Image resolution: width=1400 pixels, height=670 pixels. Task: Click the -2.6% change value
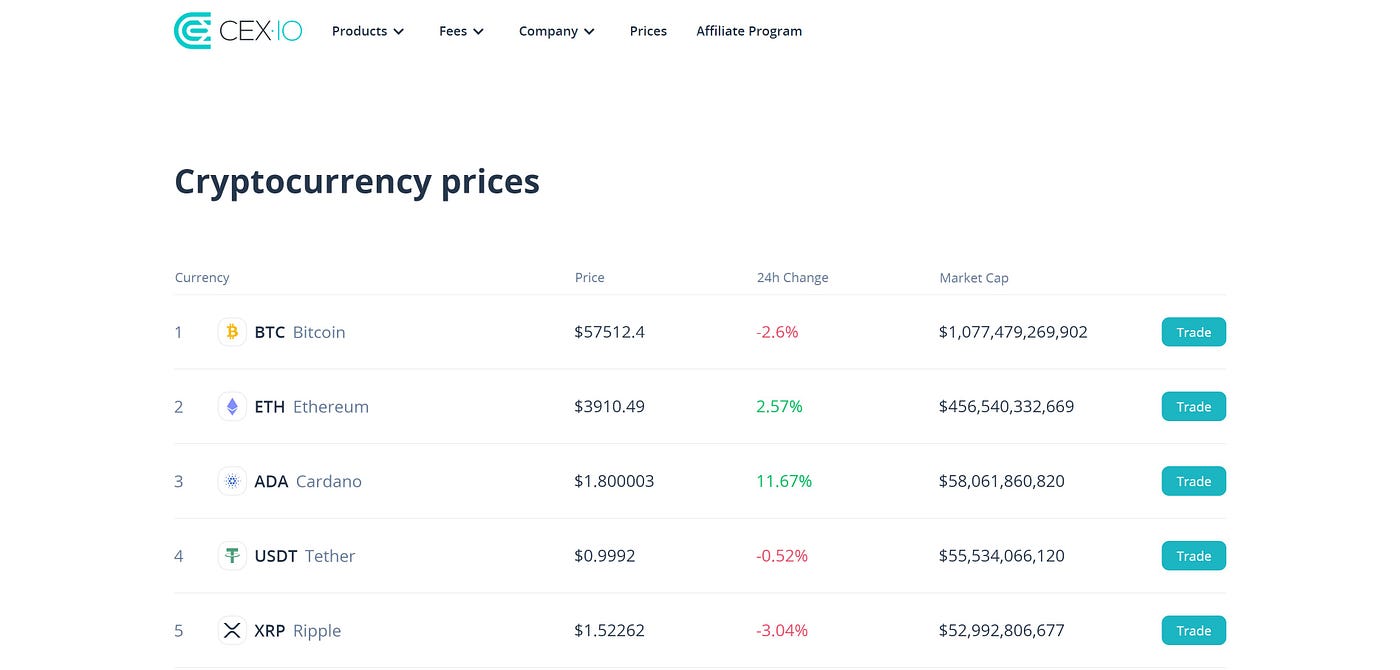pos(777,332)
